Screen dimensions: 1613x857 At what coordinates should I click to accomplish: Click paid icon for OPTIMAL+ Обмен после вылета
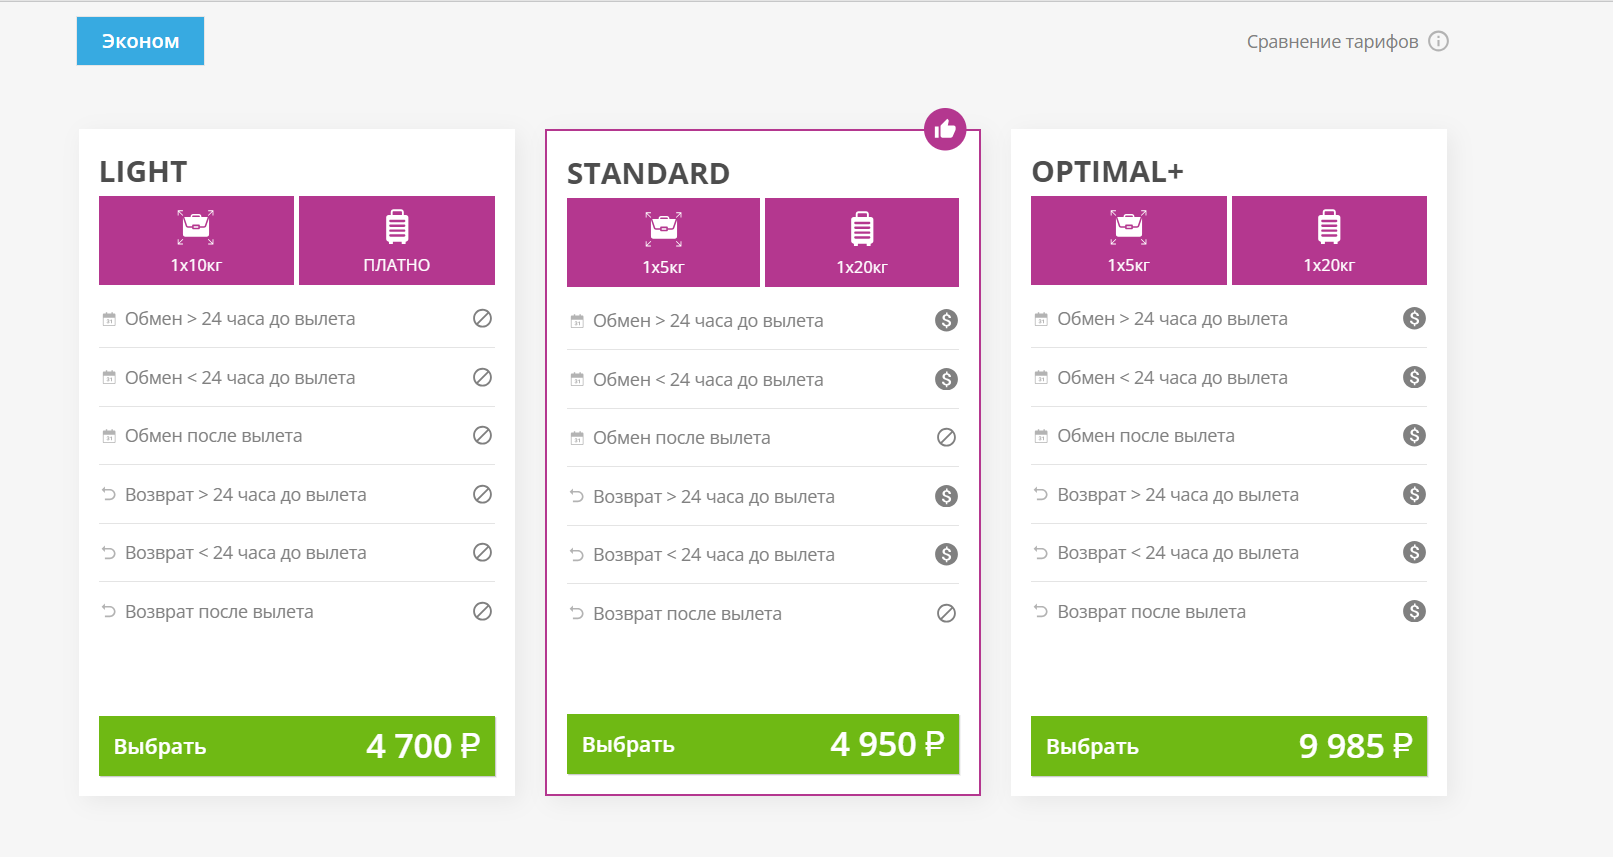[x=1414, y=435]
